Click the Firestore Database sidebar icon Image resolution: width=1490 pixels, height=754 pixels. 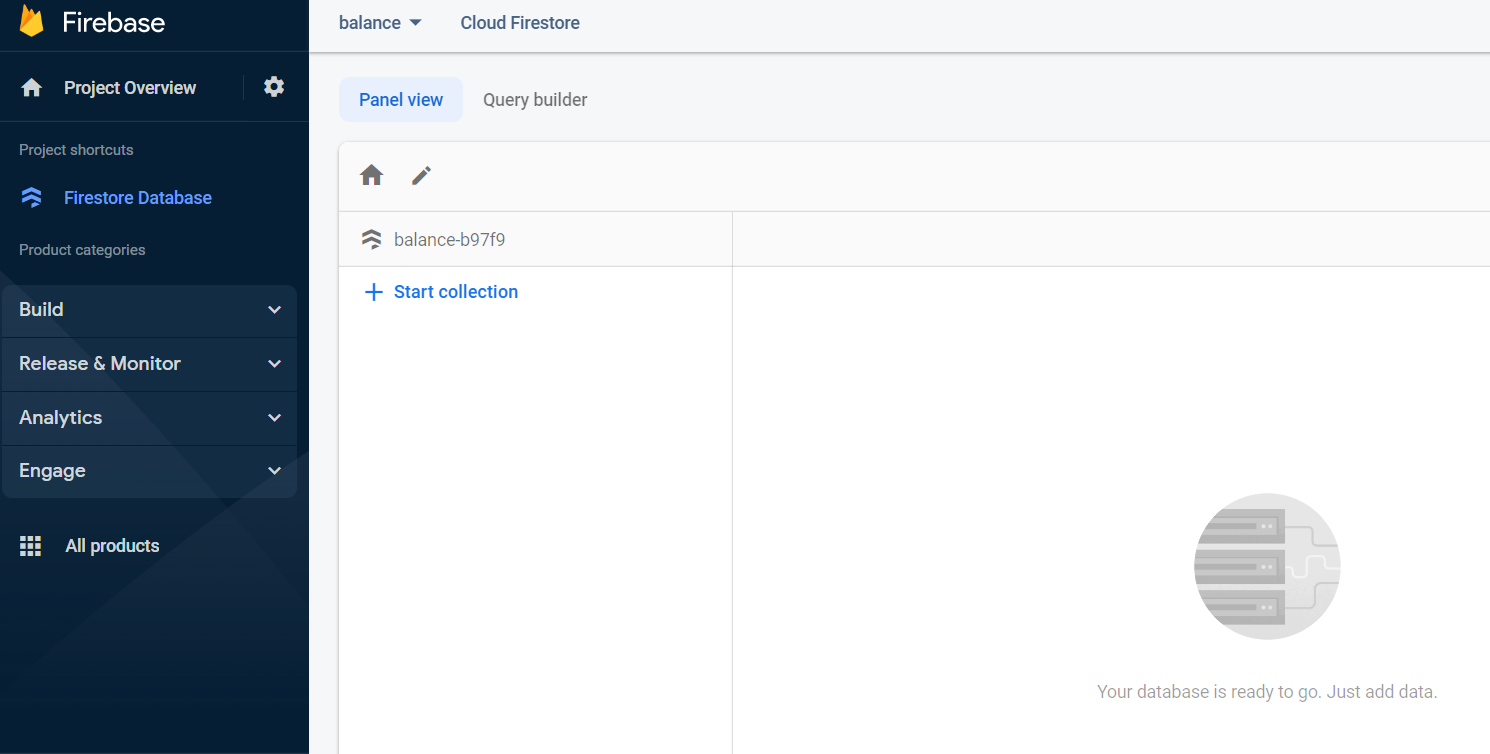point(32,198)
